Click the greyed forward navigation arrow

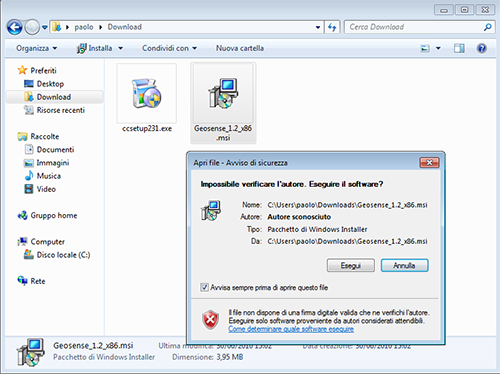[x=32, y=27]
